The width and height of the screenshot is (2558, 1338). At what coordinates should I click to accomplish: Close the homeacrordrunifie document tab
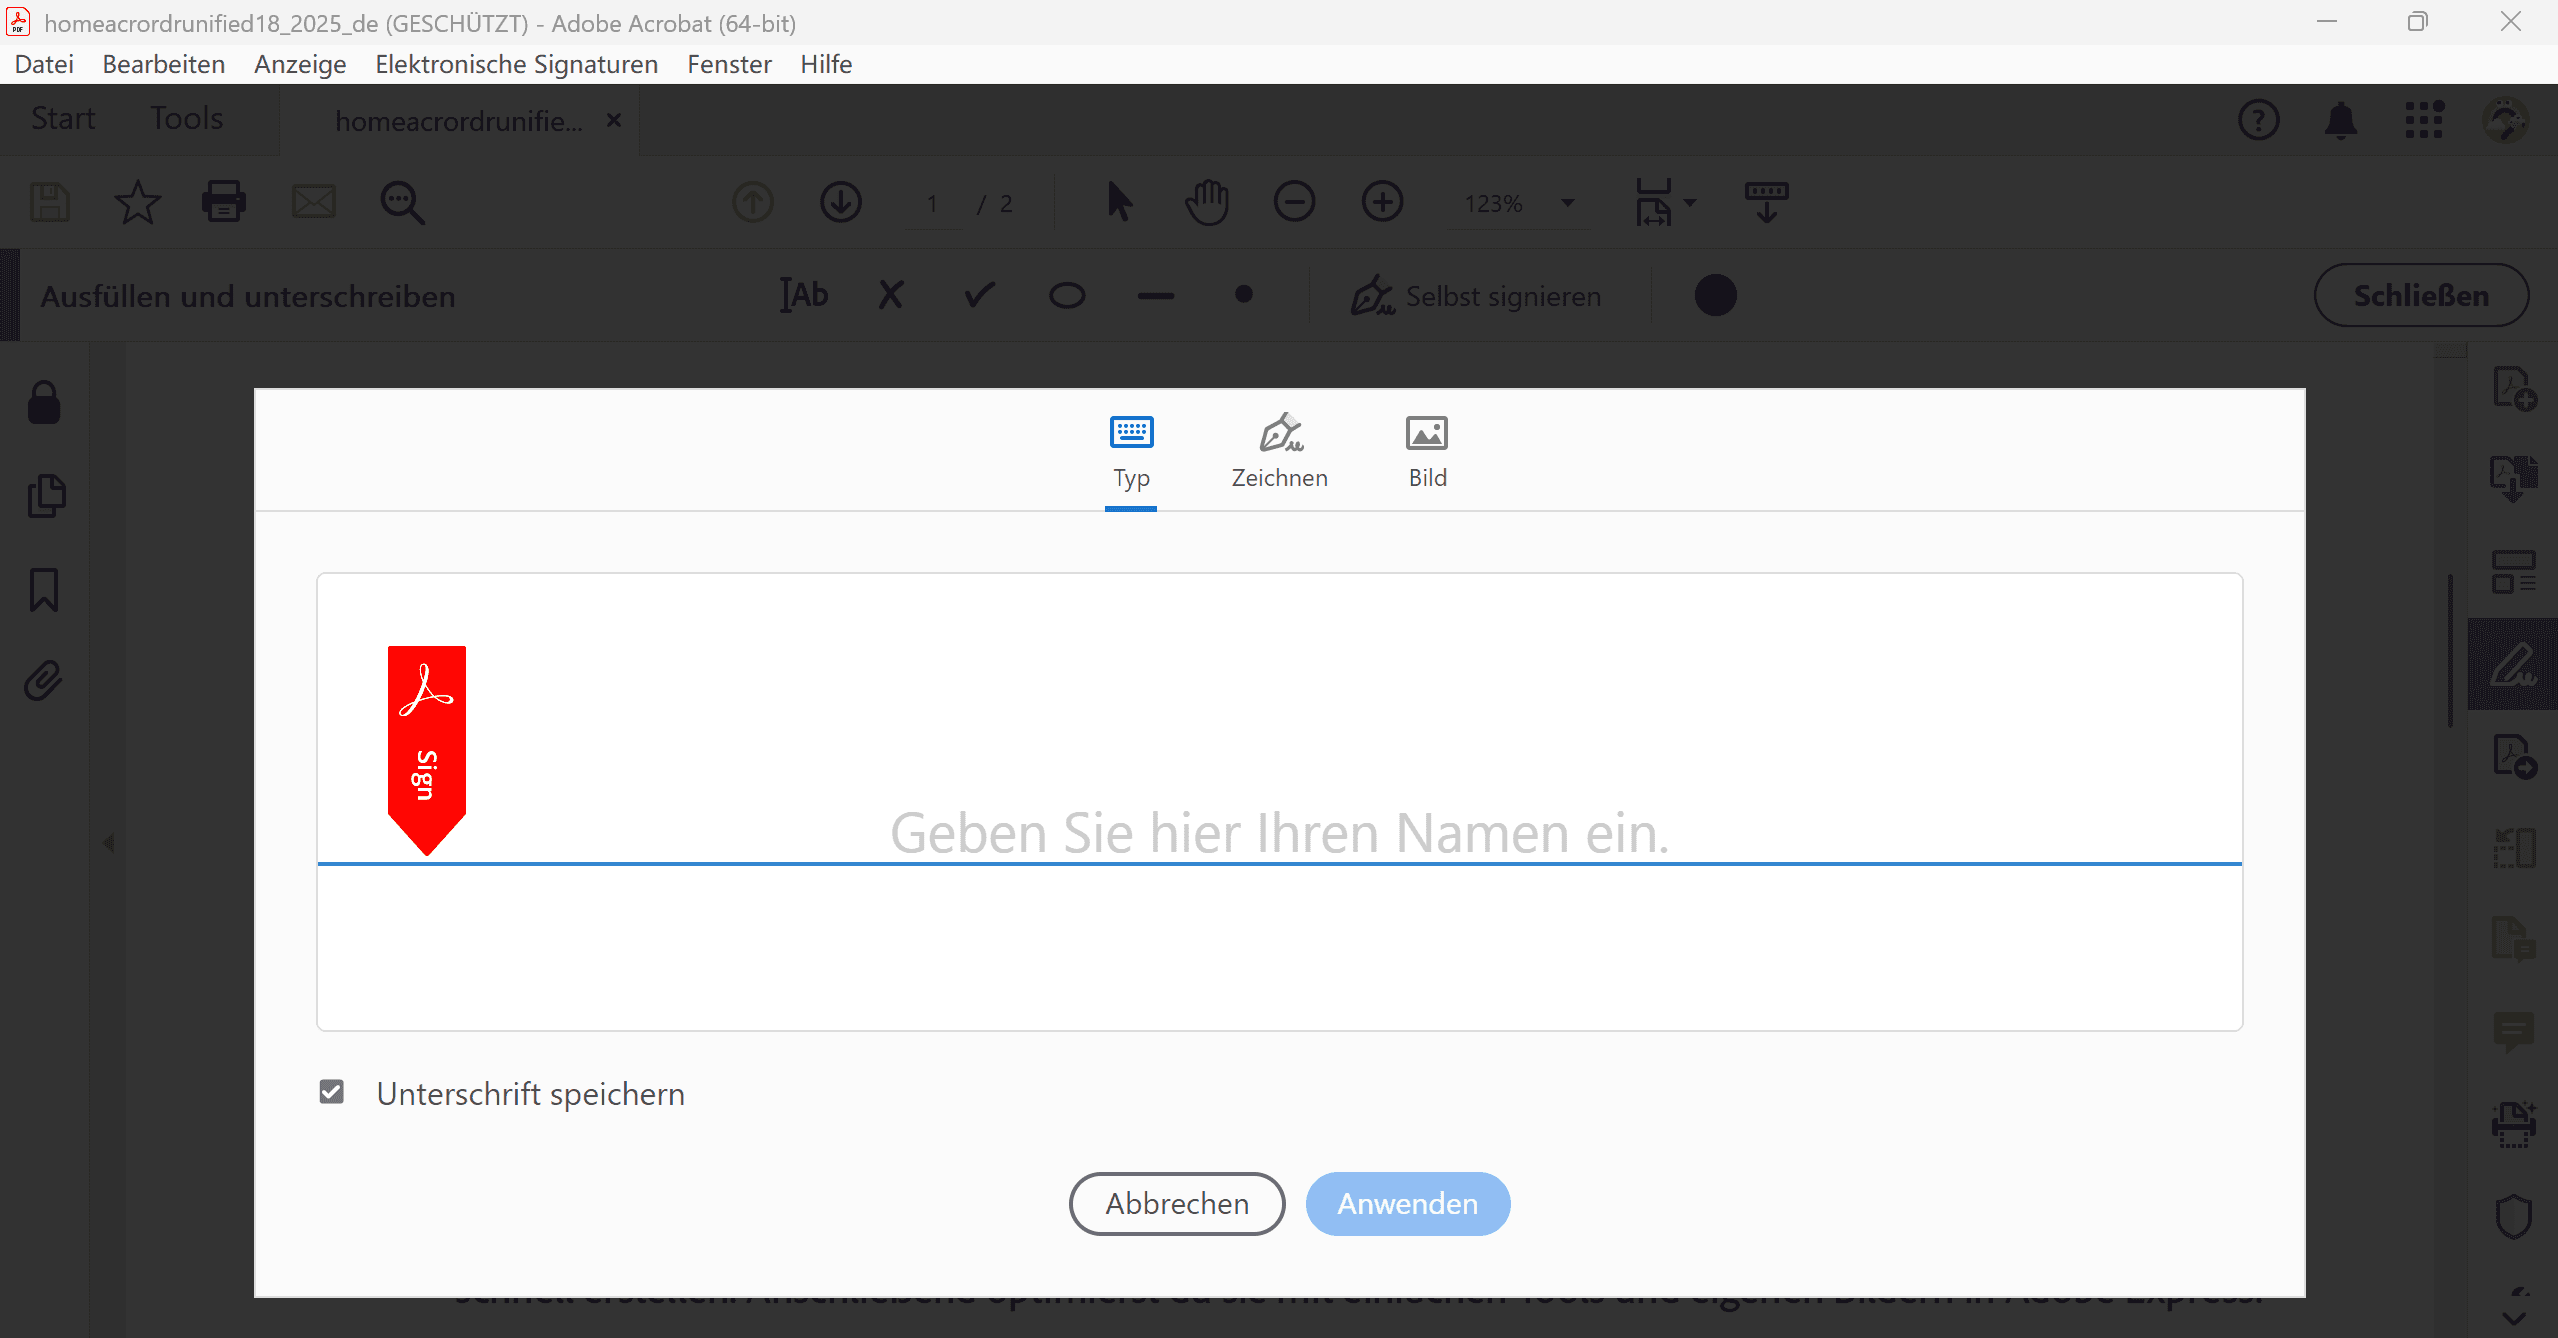[614, 120]
